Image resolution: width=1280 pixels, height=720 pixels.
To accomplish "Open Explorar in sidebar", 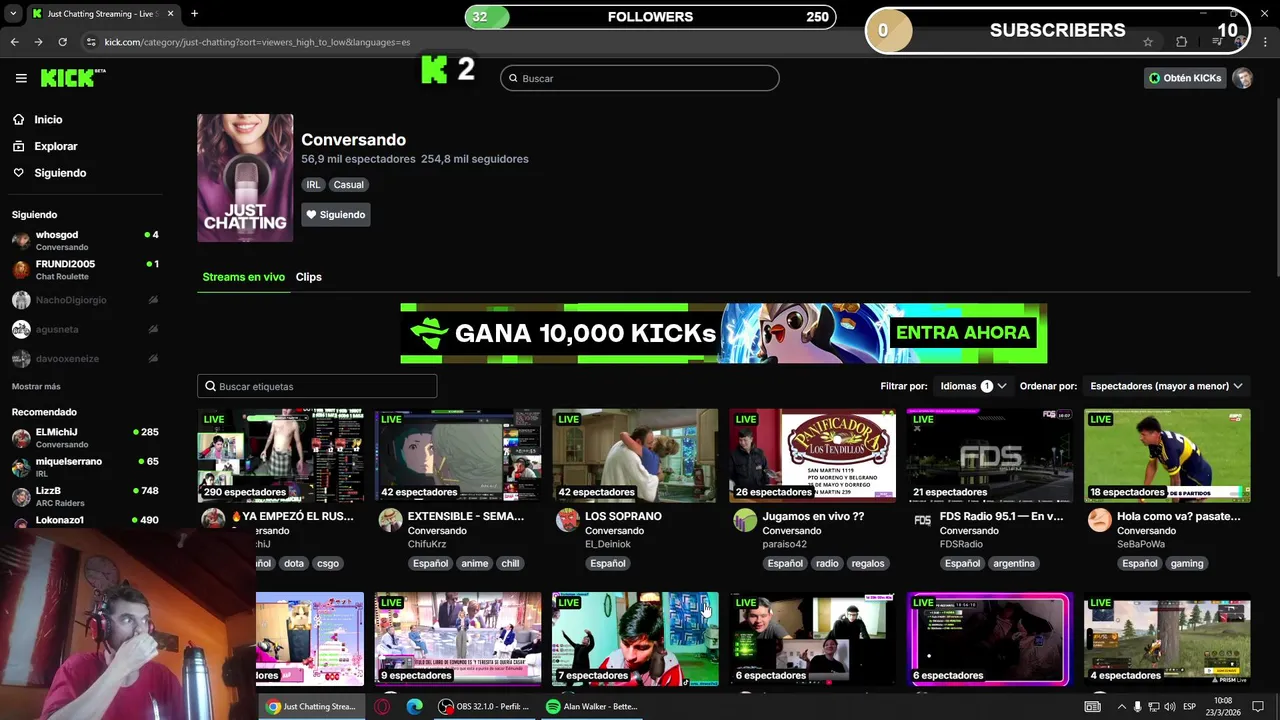I will tap(55, 146).
